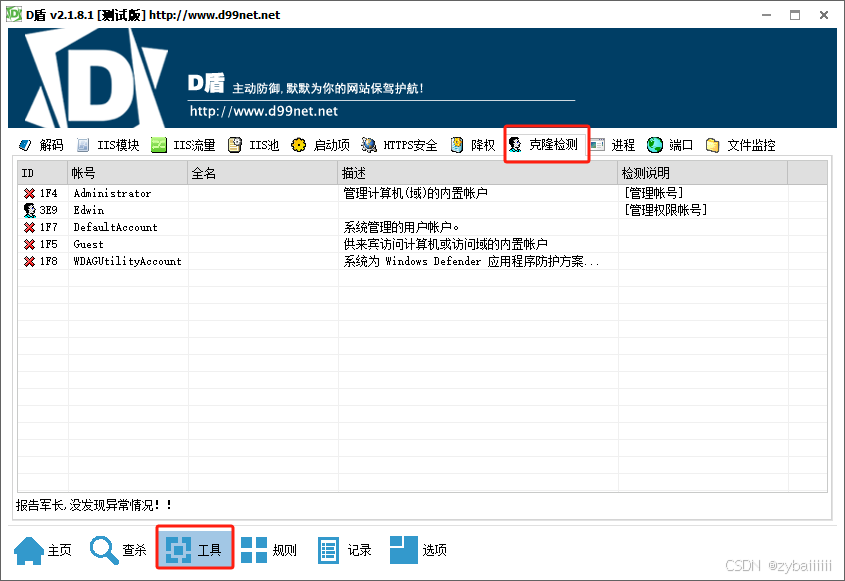Open the IIS流量 traffic icon
The image size is (845, 581).
click(x=158, y=145)
